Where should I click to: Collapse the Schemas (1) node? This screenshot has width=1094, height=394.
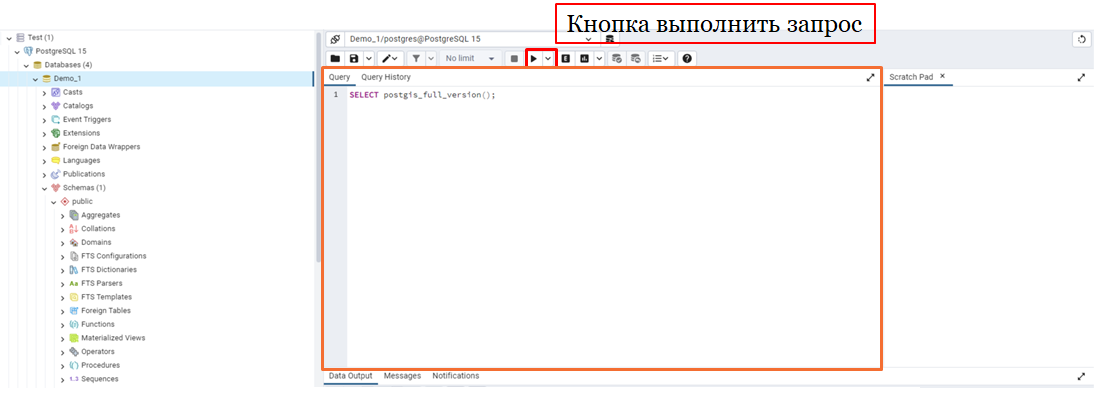tap(45, 188)
